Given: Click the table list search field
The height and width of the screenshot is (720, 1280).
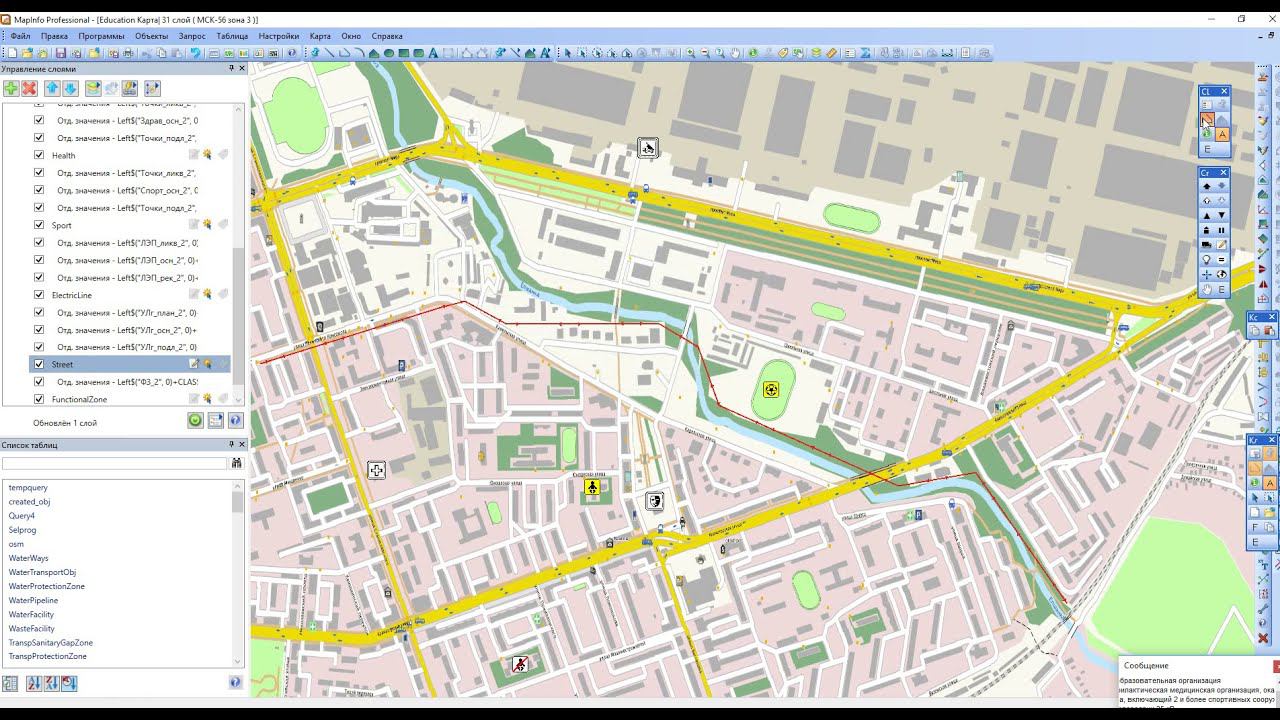Looking at the screenshot, I should pyautogui.click(x=114, y=463).
